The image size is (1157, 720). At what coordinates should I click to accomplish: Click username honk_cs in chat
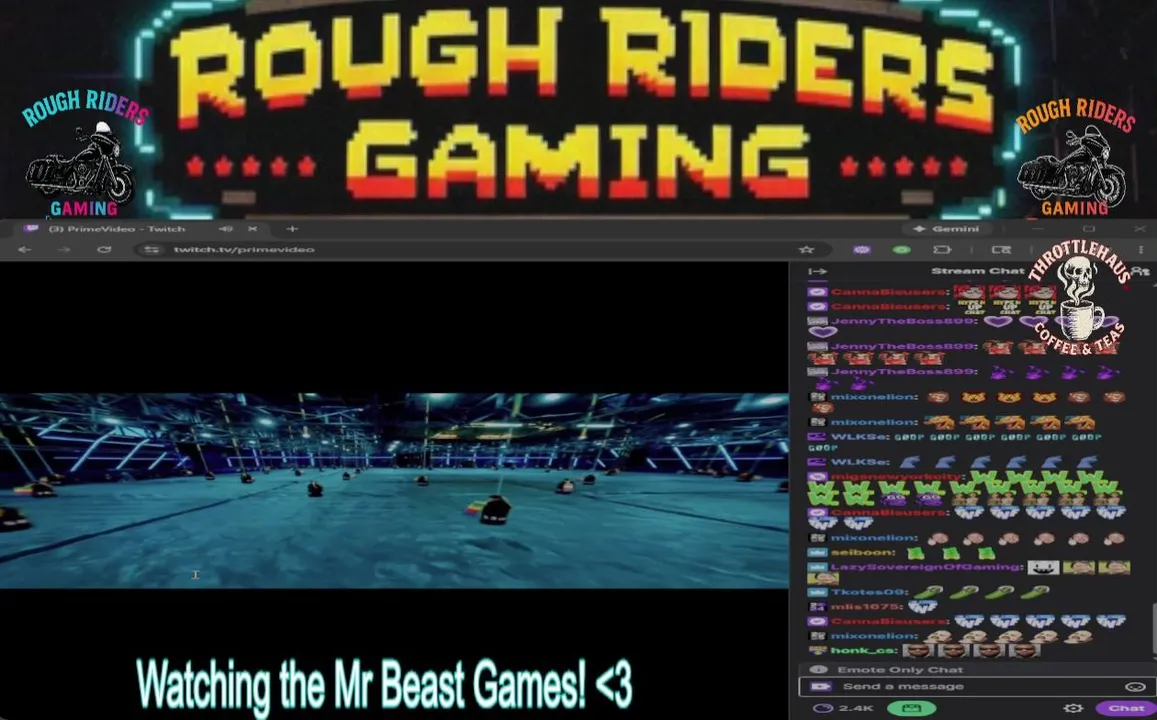(x=862, y=651)
